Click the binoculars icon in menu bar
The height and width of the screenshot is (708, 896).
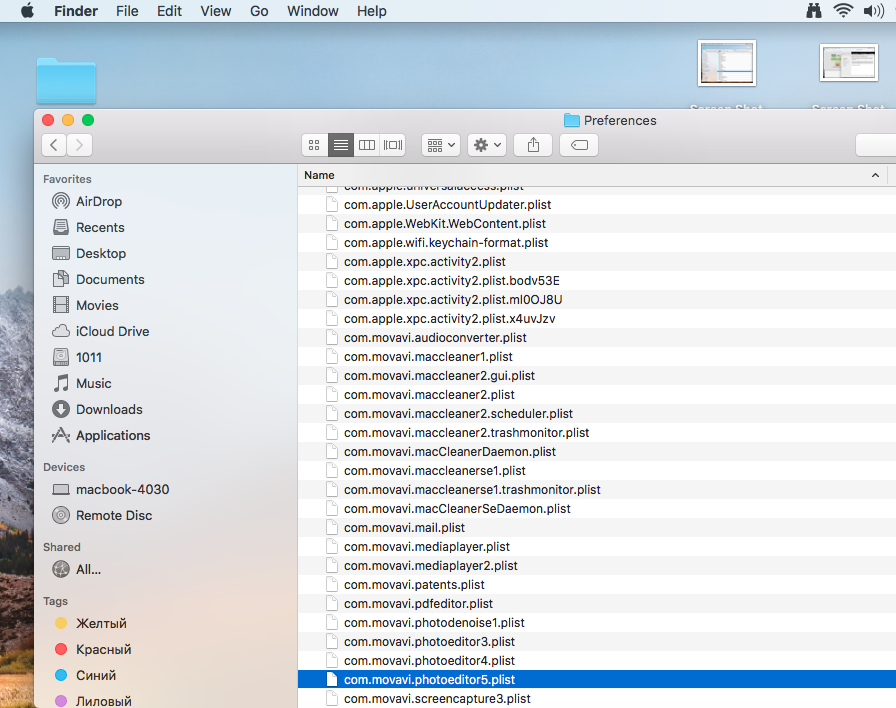(x=814, y=11)
